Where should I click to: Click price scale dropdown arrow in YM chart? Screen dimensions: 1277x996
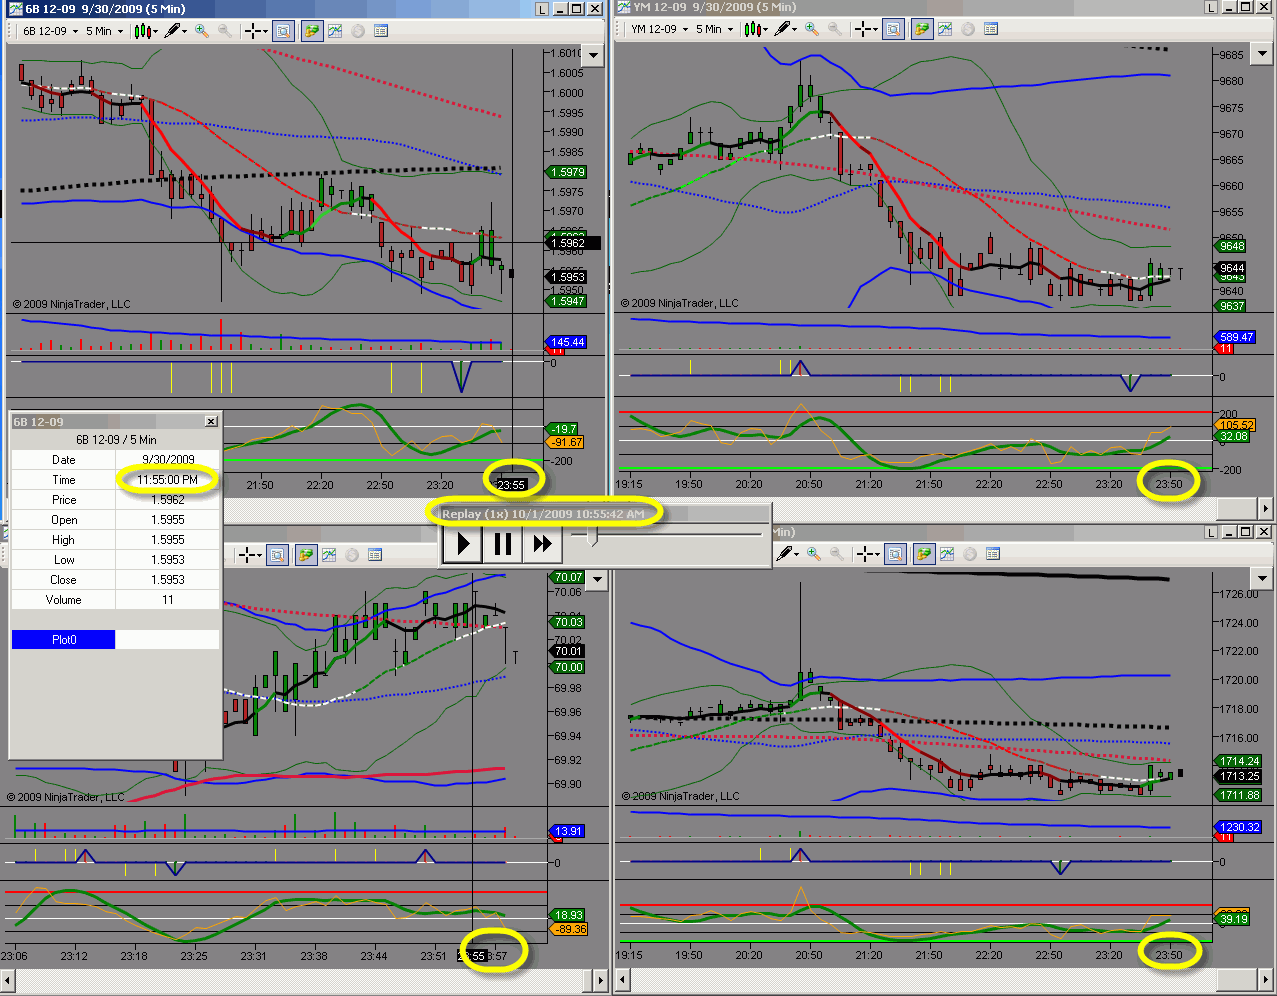(x=1263, y=53)
